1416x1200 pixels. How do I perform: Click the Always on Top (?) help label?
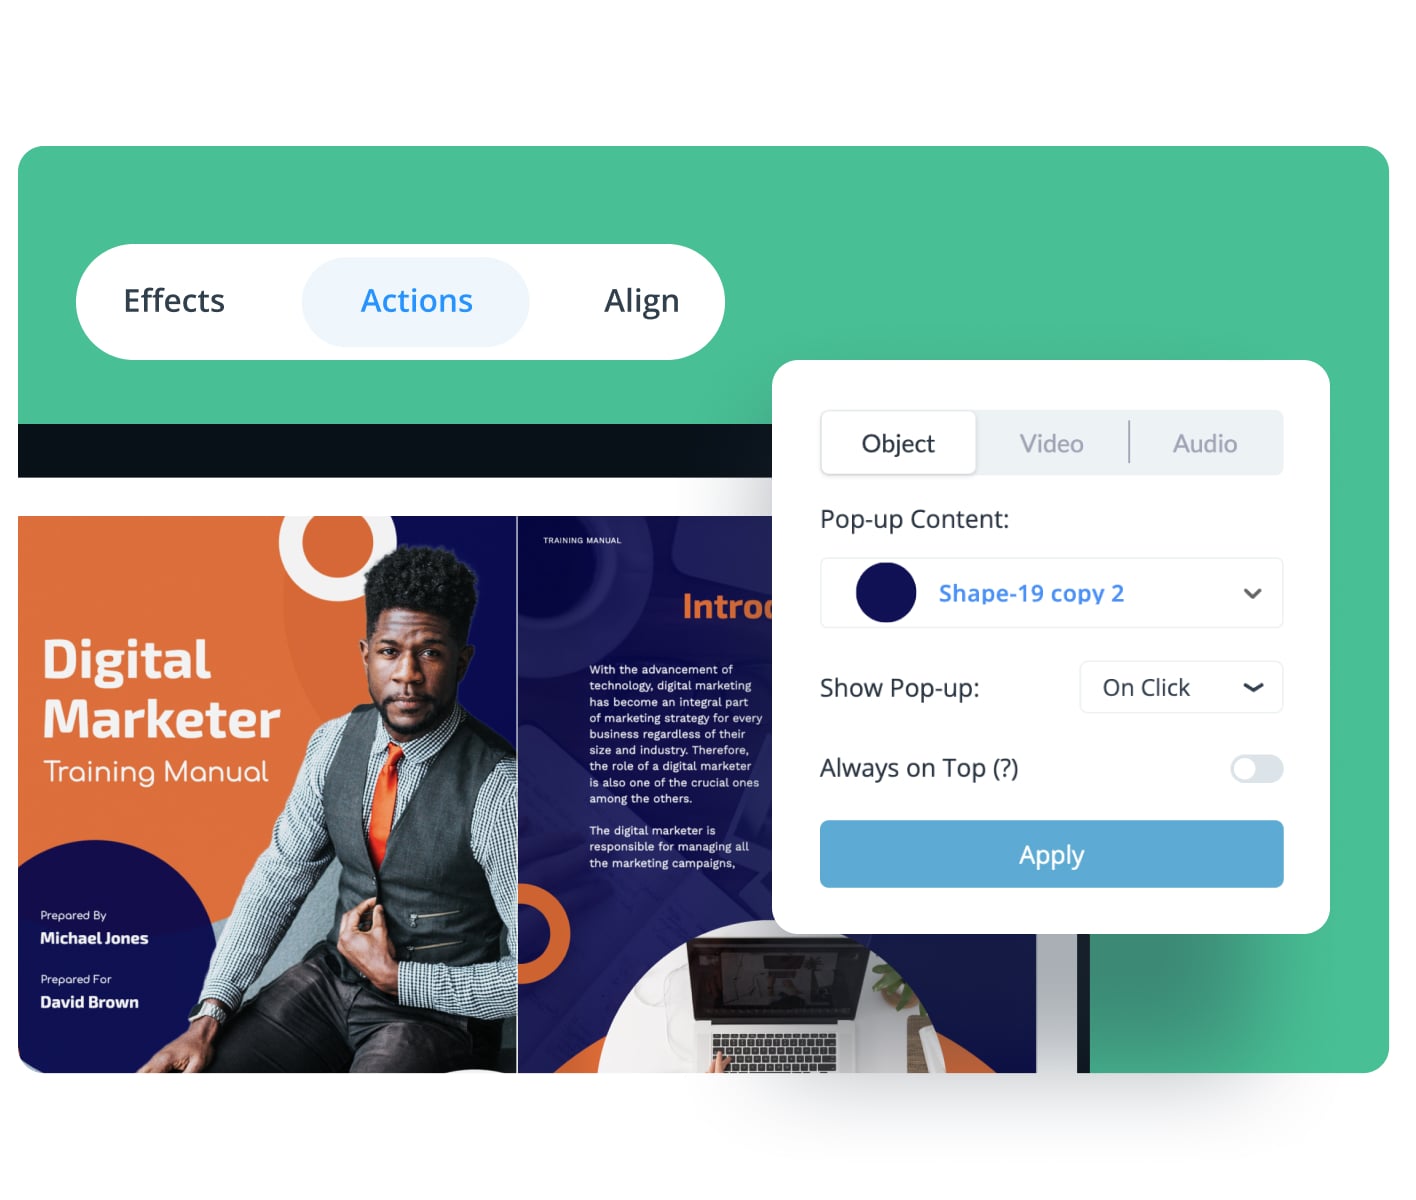tap(919, 768)
